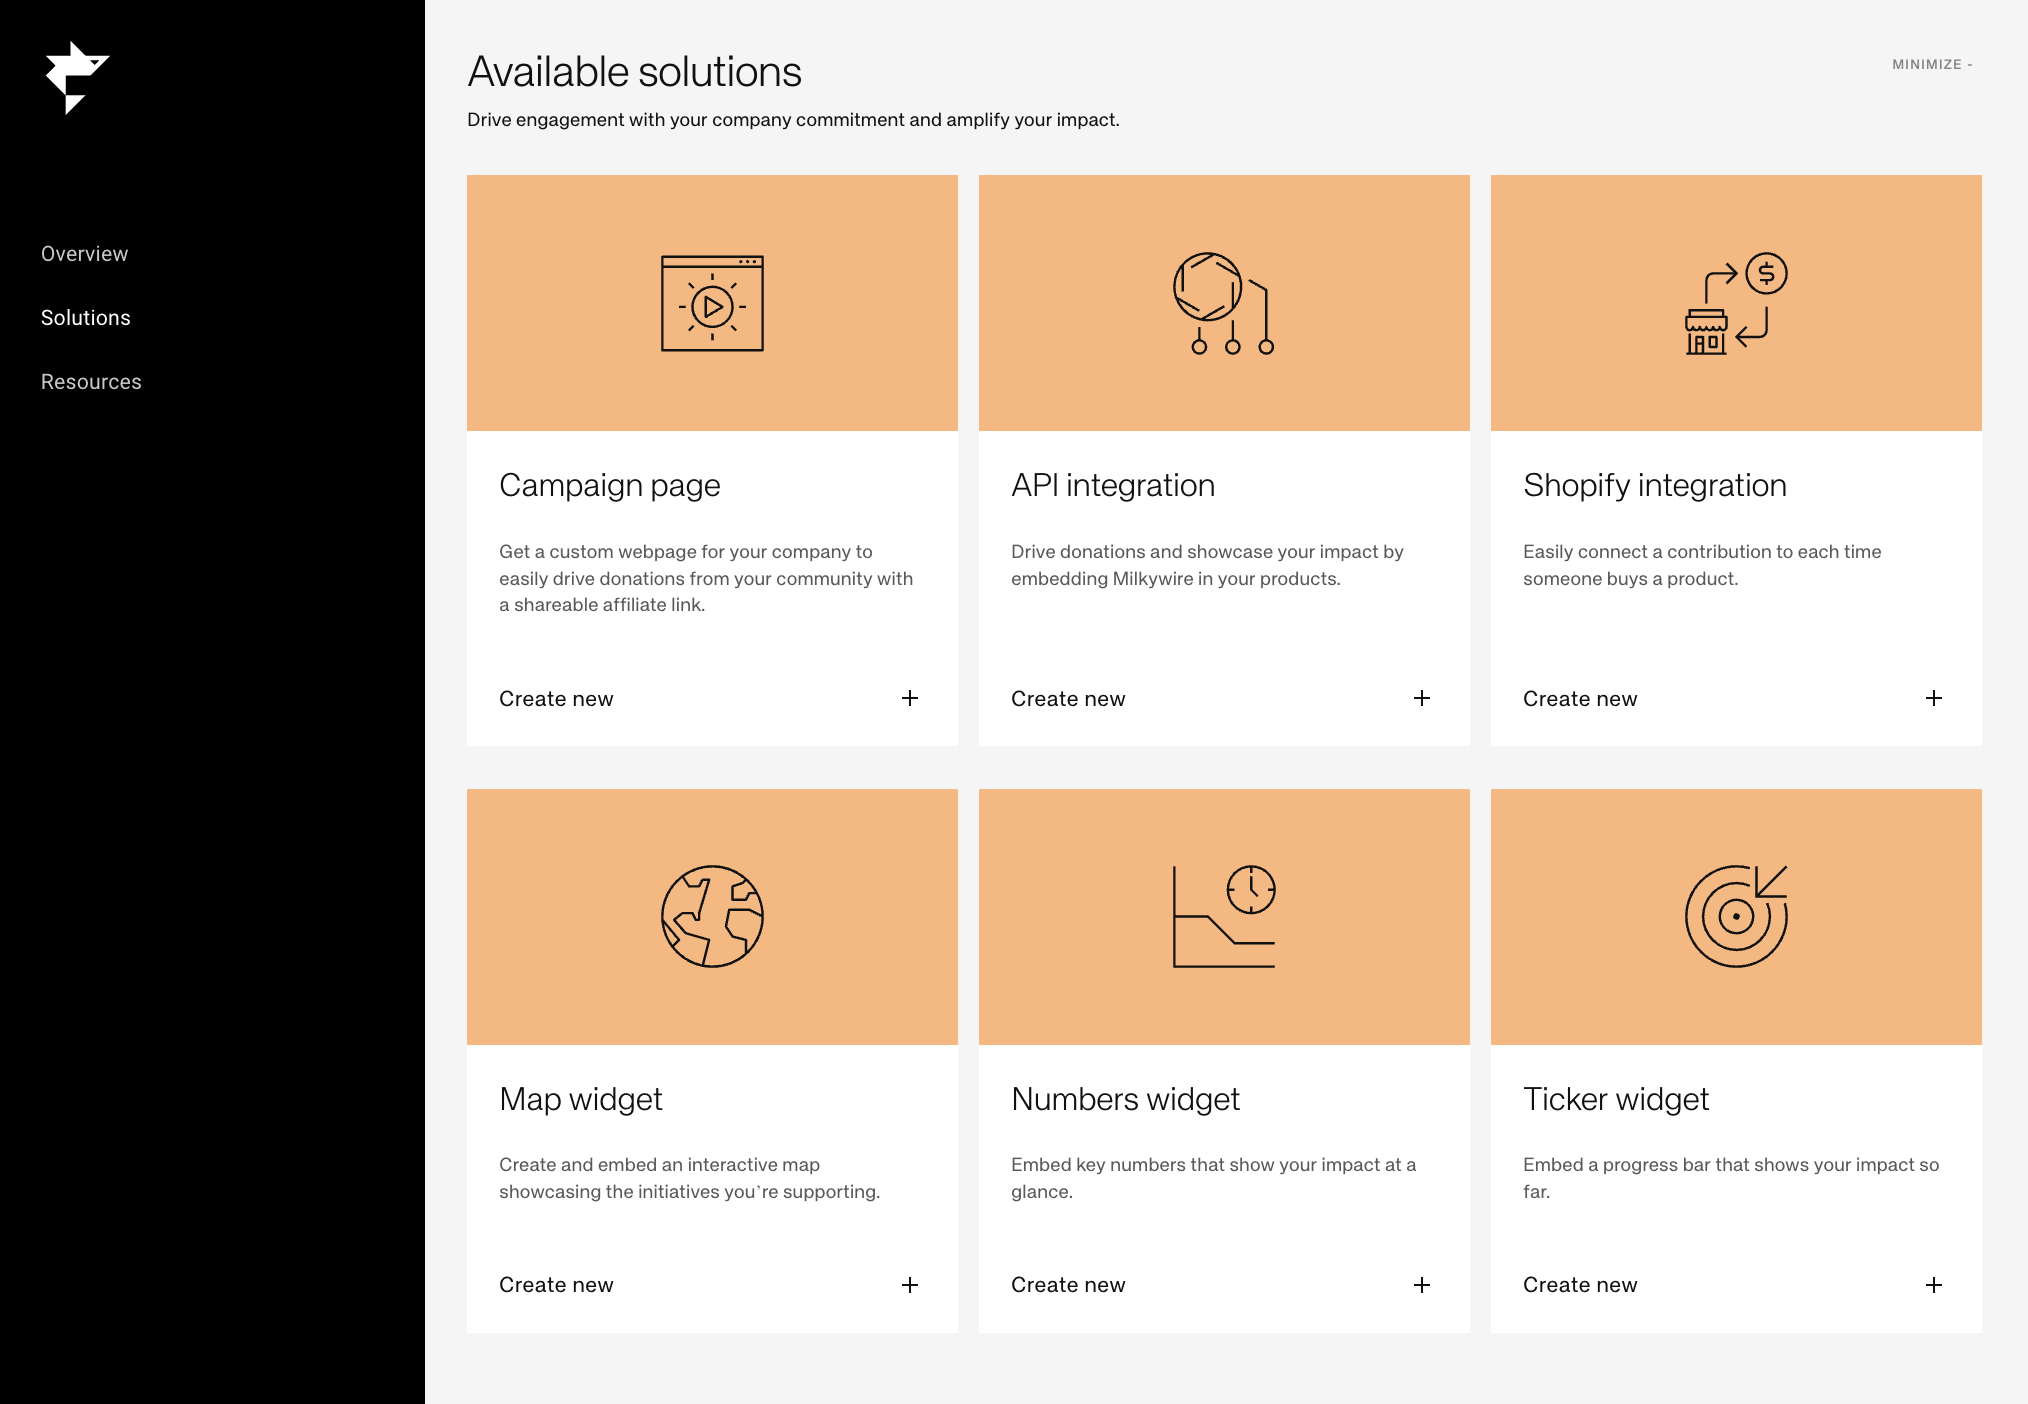This screenshot has height=1404, width=2028.
Task: Click the Map widget globe icon
Action: click(712, 916)
